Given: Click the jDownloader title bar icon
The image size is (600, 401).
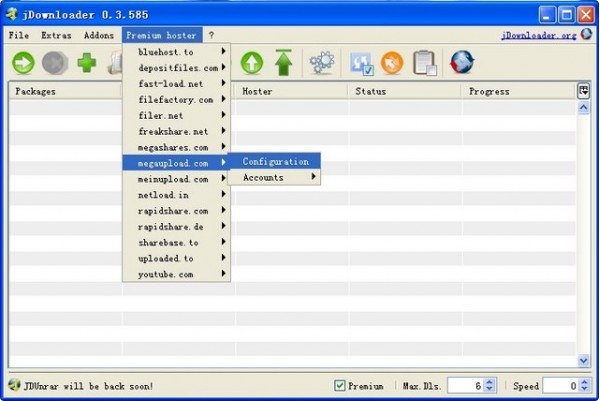Looking at the screenshot, I should click(x=12, y=14).
